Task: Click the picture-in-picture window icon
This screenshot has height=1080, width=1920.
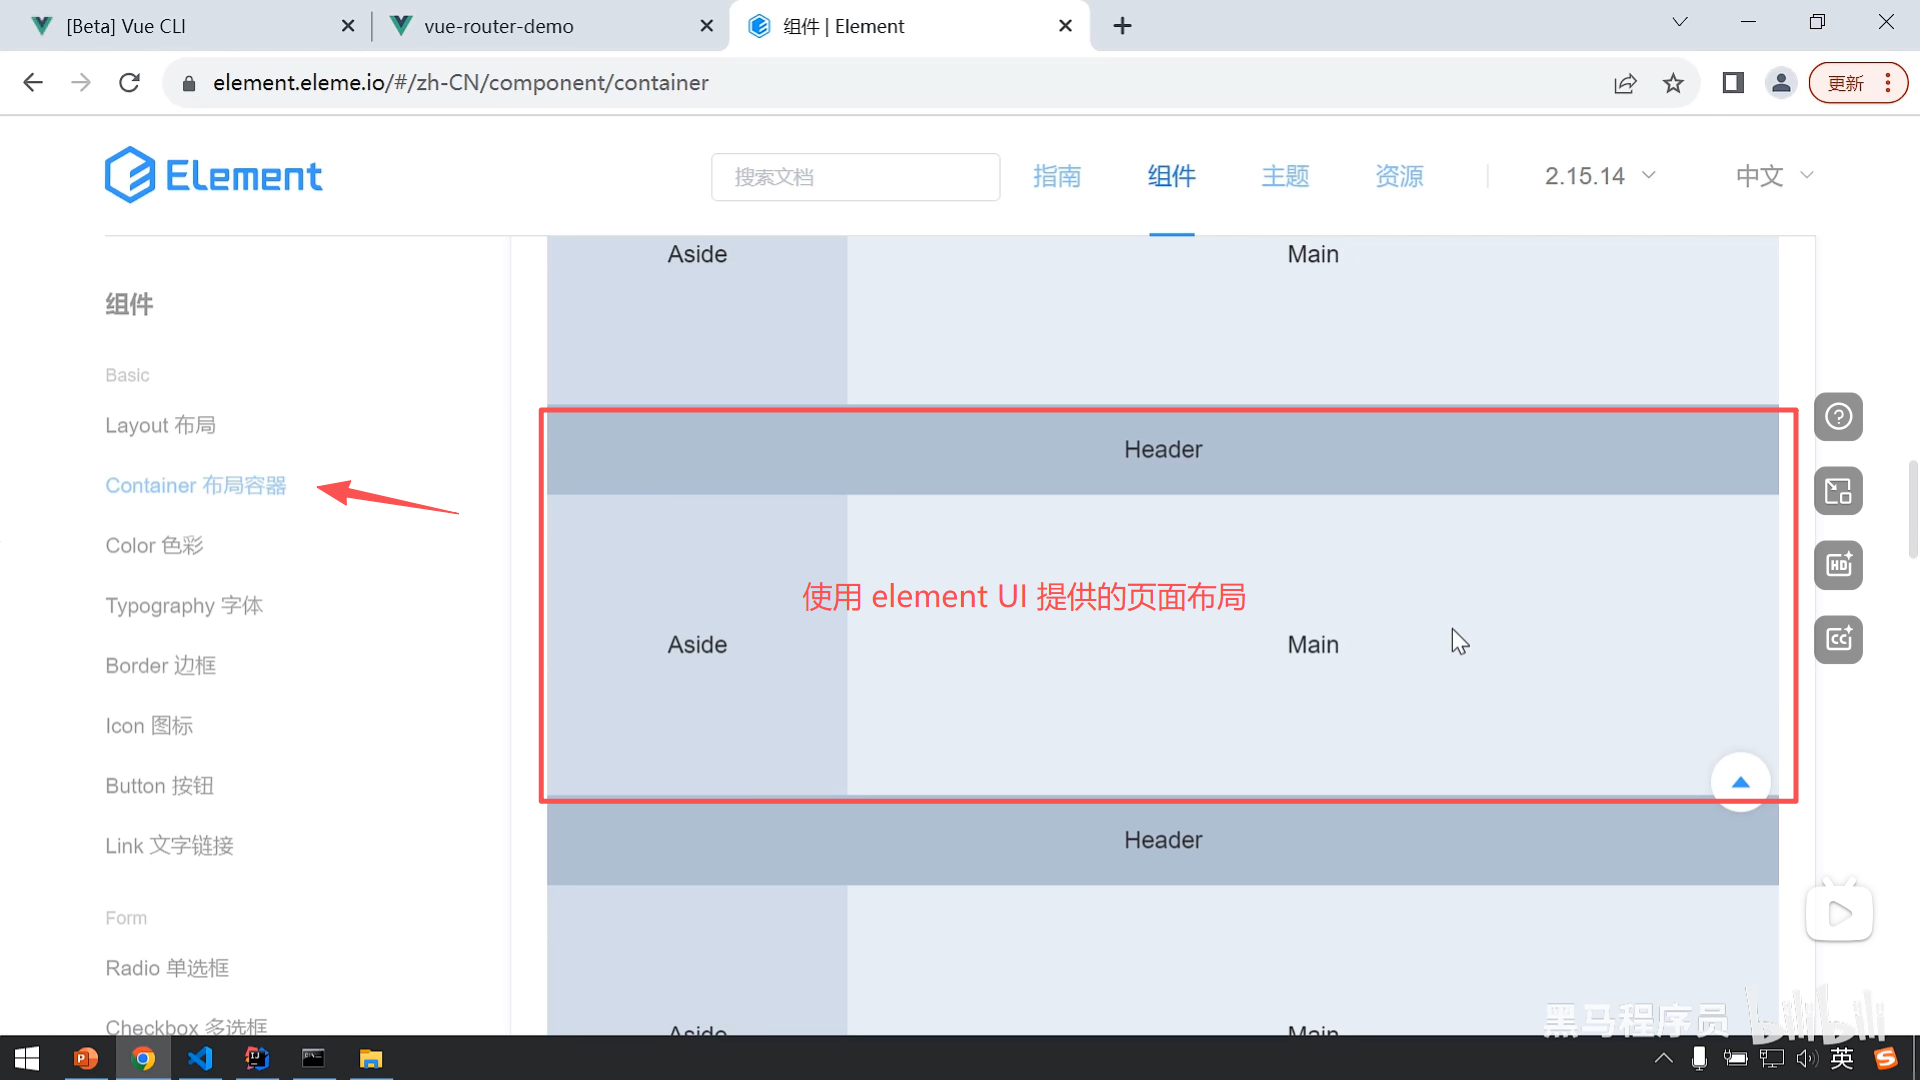Action: point(1838,491)
